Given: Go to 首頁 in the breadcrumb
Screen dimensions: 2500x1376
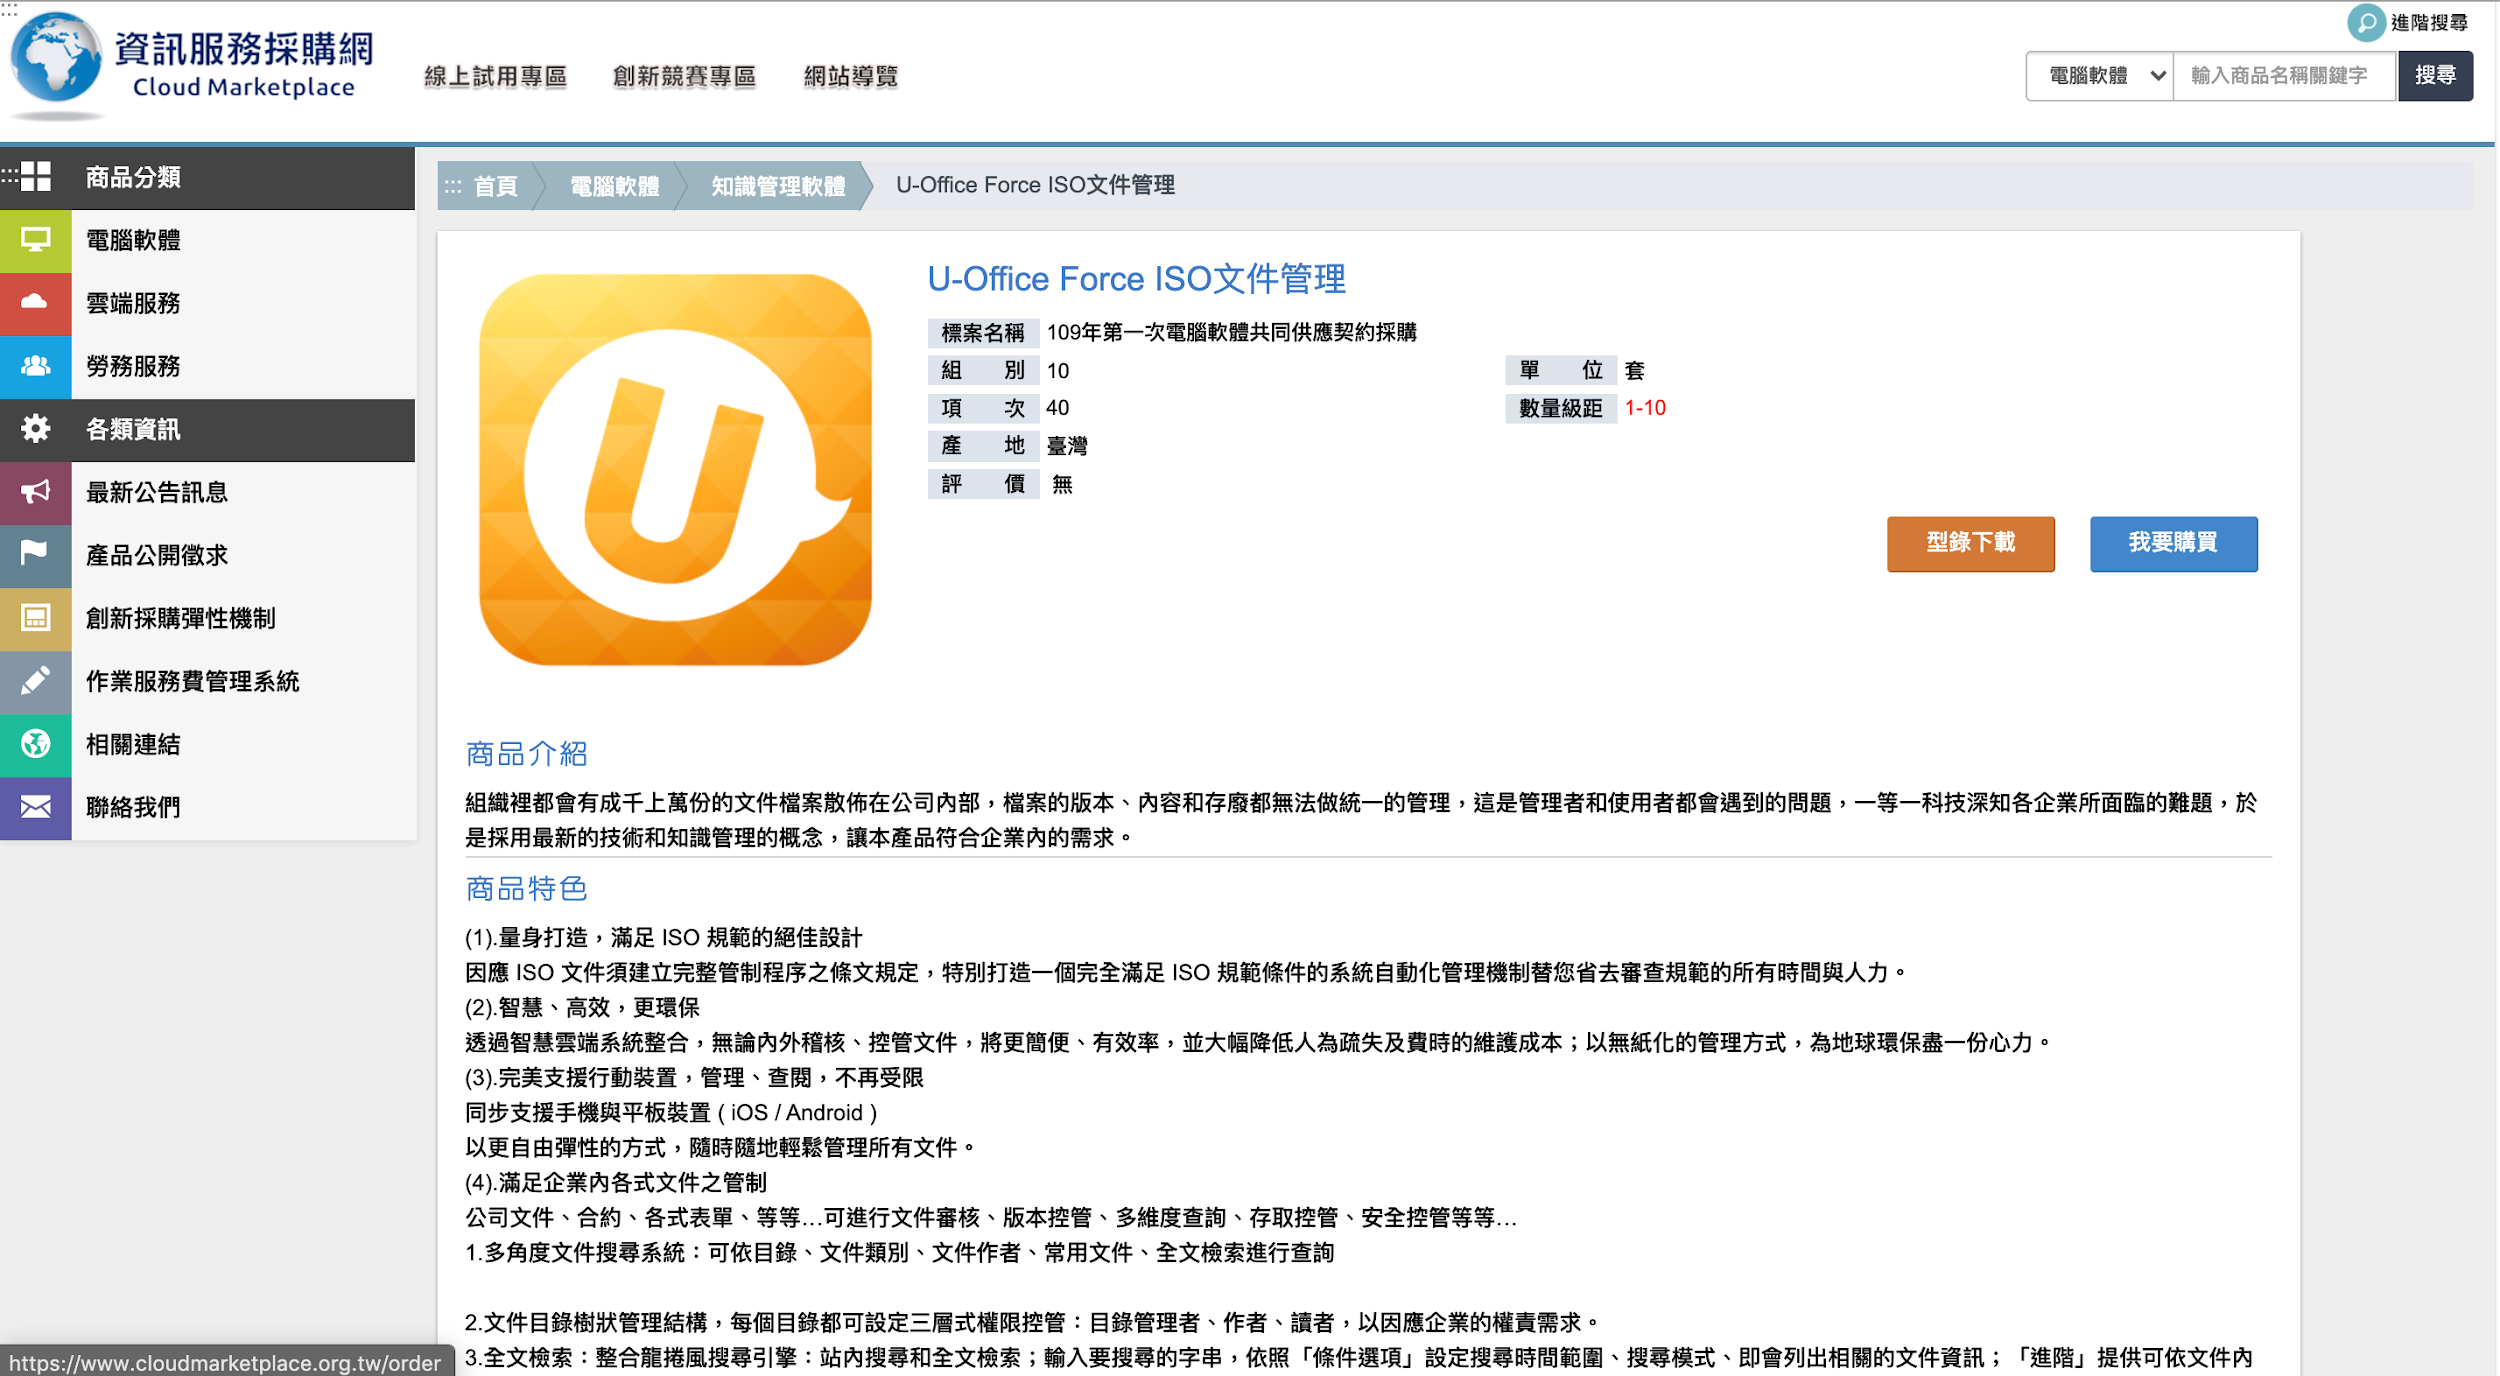Looking at the screenshot, I should tap(495, 186).
